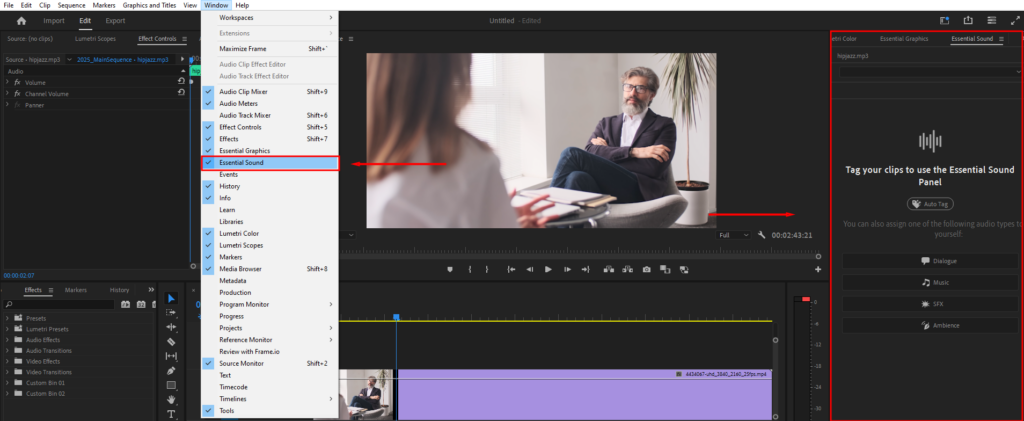Select the Hand tool
The height and width of the screenshot is (421, 1024).
tap(171, 399)
